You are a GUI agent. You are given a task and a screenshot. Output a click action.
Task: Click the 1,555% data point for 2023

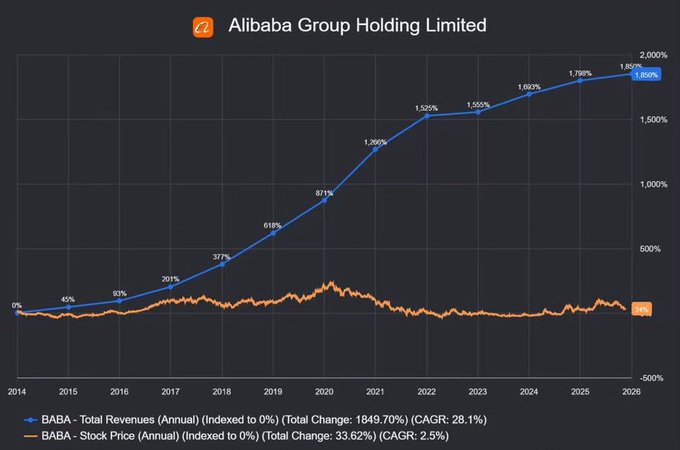click(478, 112)
